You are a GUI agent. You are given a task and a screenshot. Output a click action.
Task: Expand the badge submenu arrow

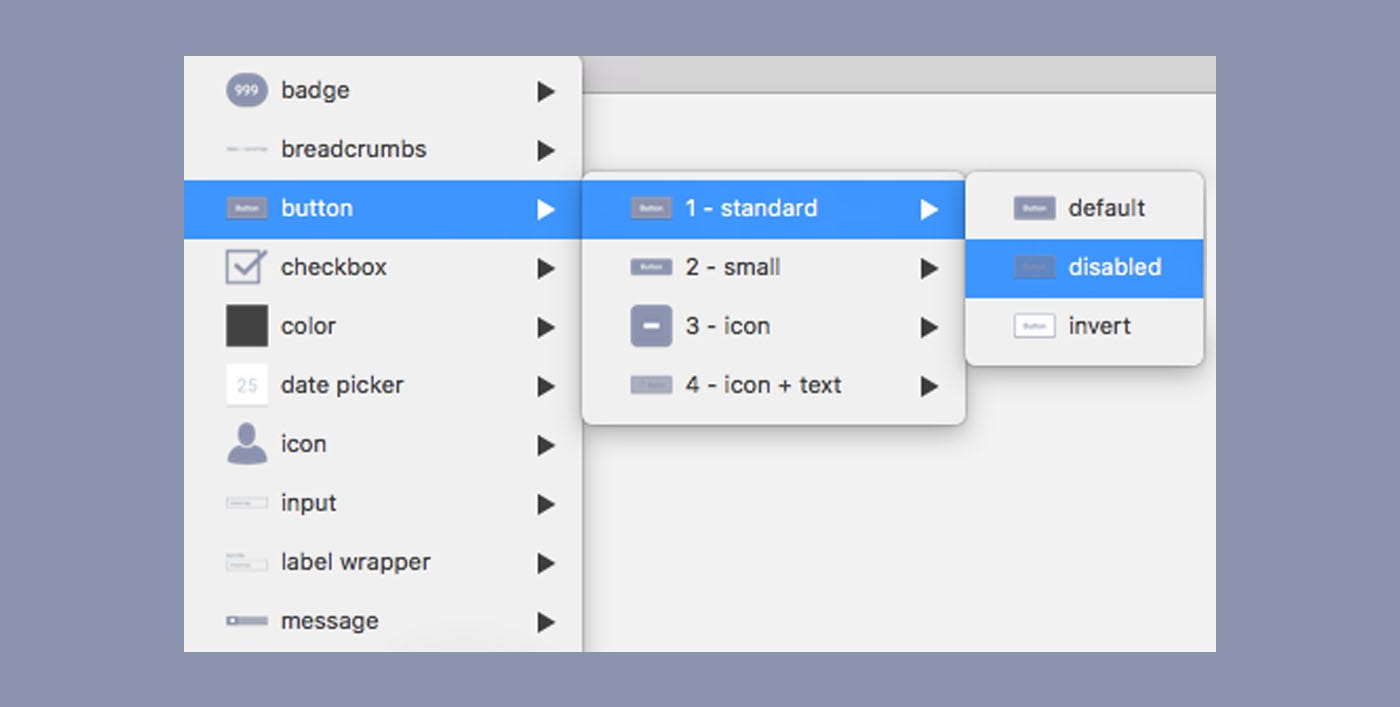click(x=546, y=90)
